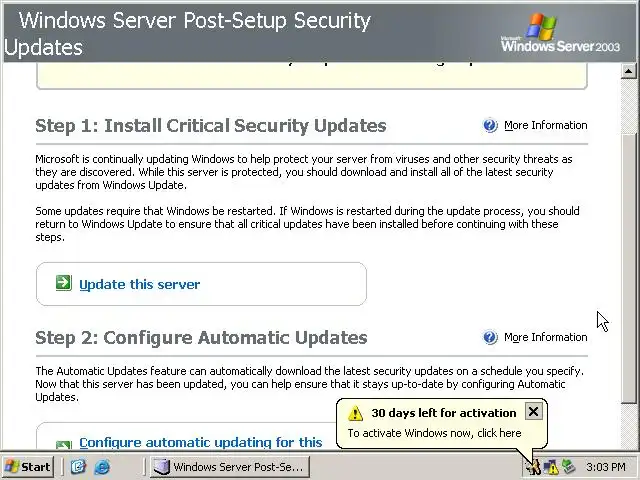Image resolution: width=640 pixels, height=480 pixels.
Task: Click the yellow security warning tray icon
Action: tap(551, 467)
